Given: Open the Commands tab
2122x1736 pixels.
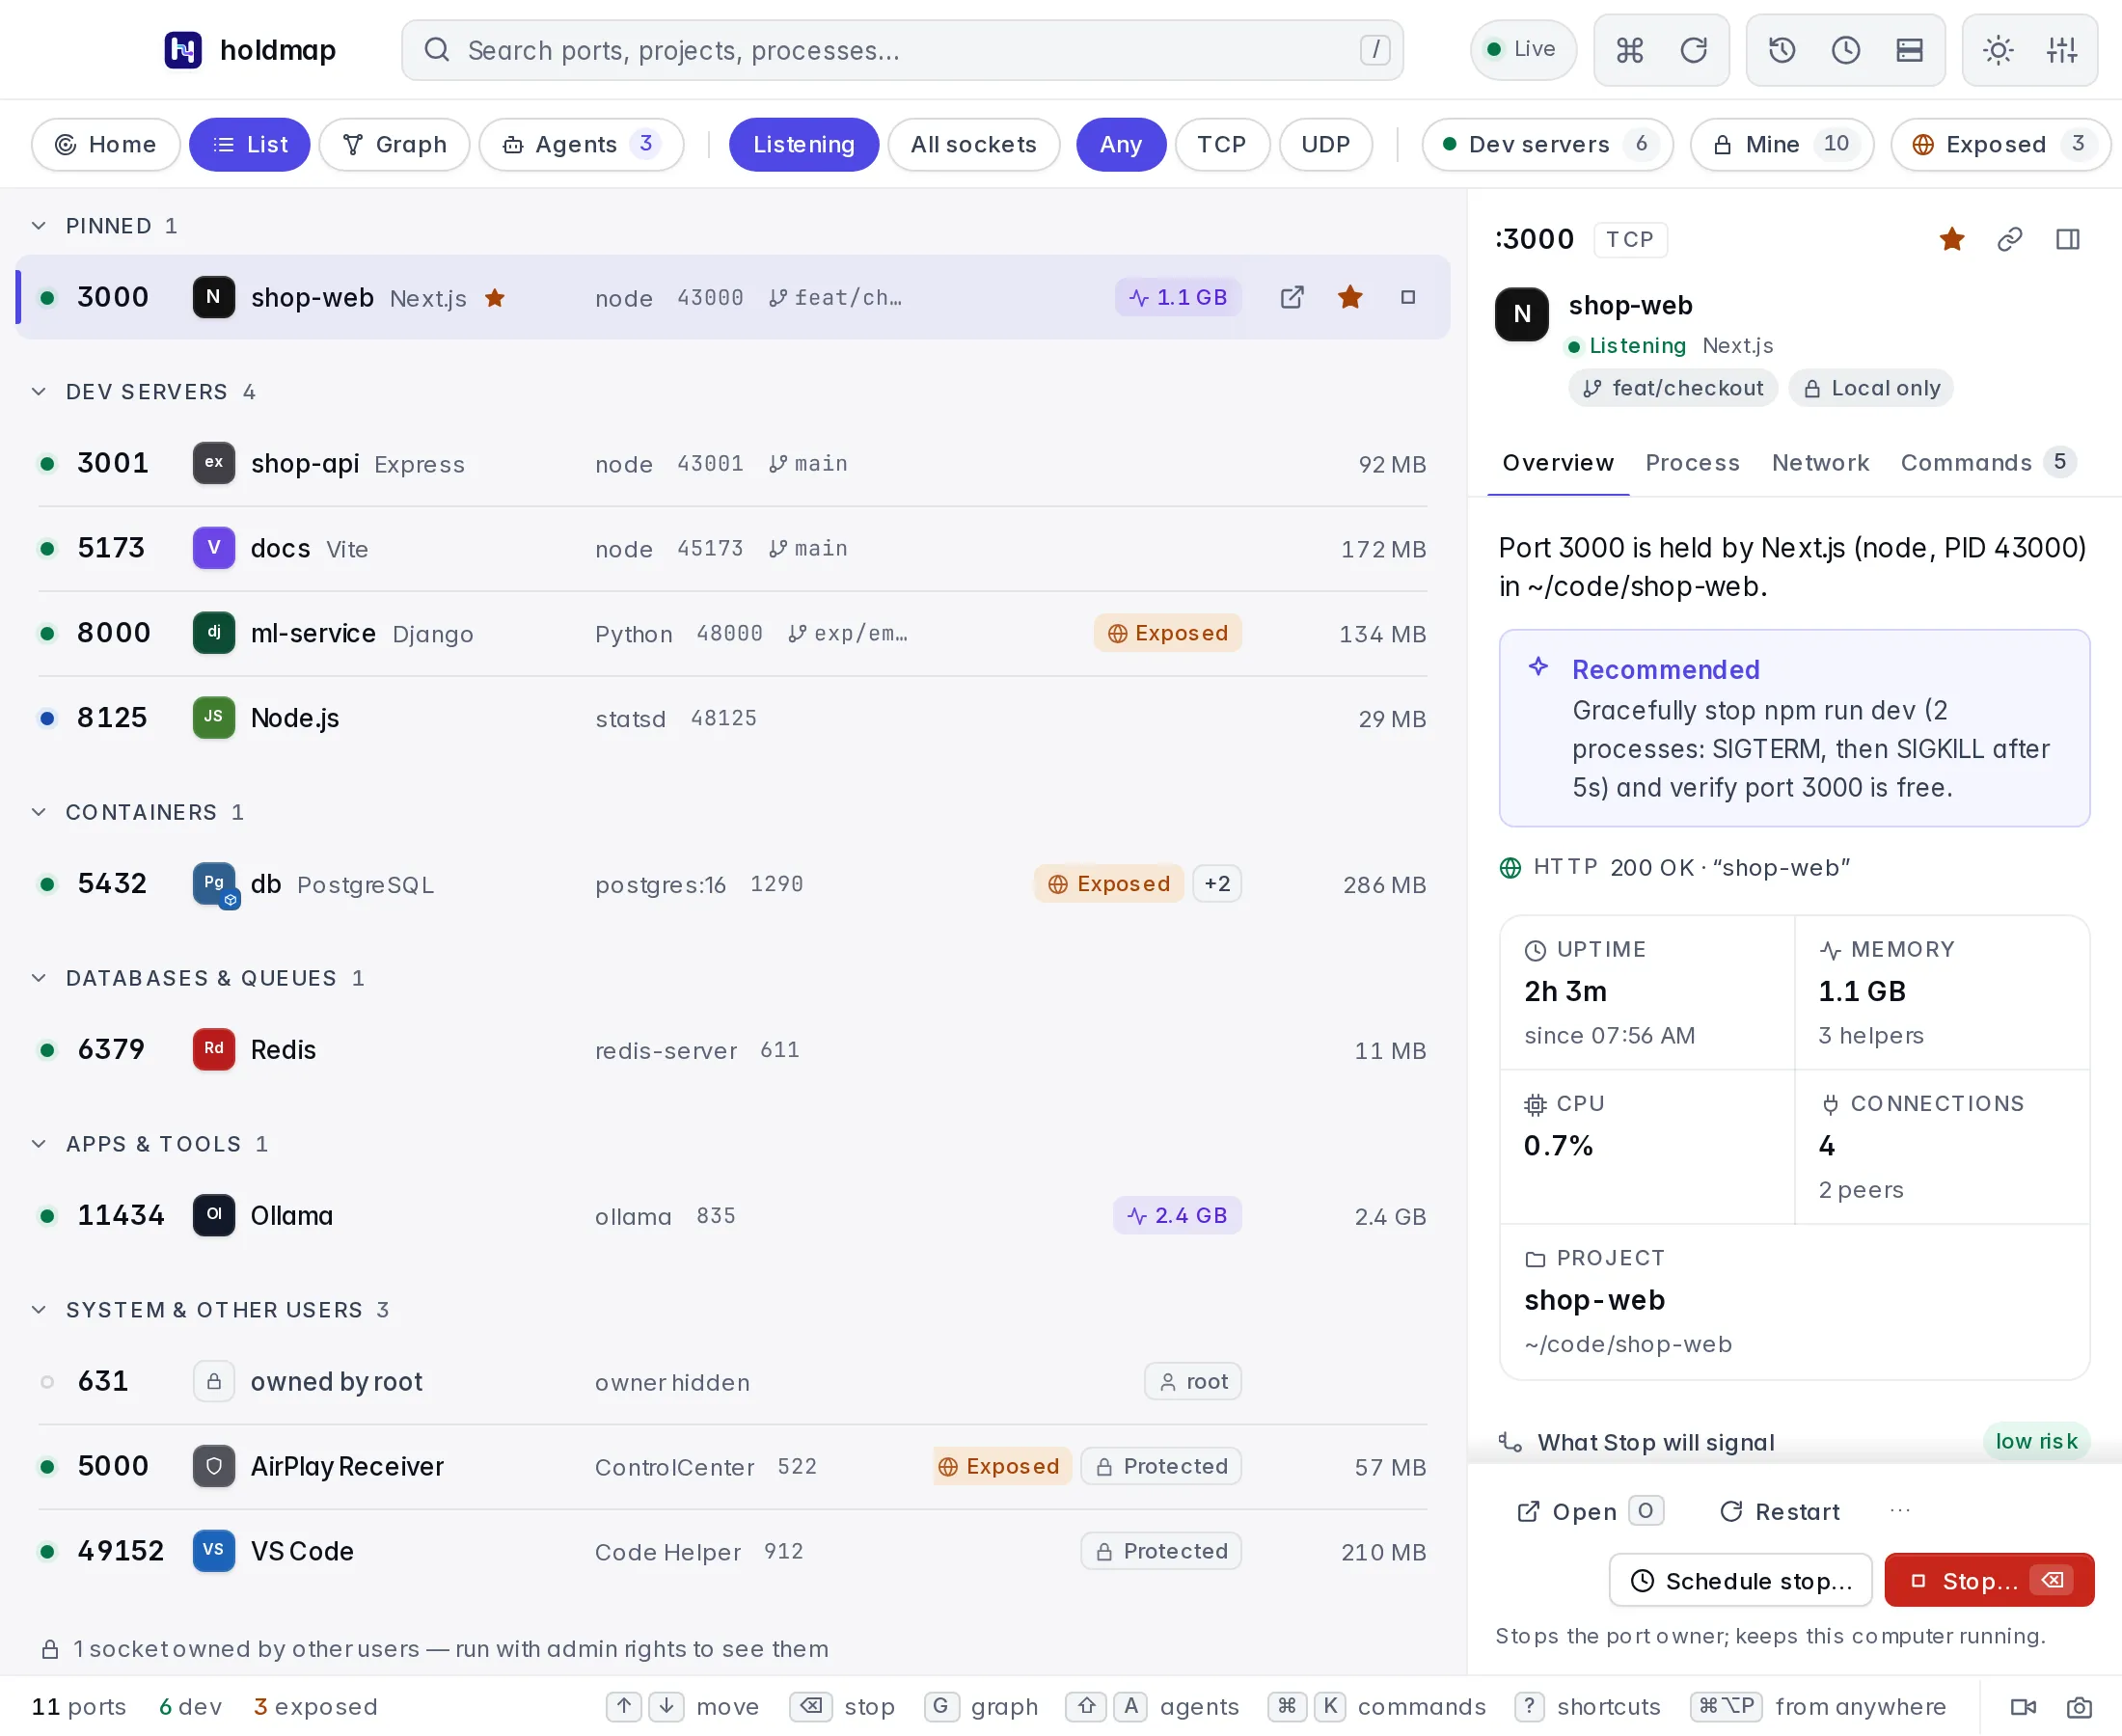Looking at the screenshot, I should (x=1987, y=463).
